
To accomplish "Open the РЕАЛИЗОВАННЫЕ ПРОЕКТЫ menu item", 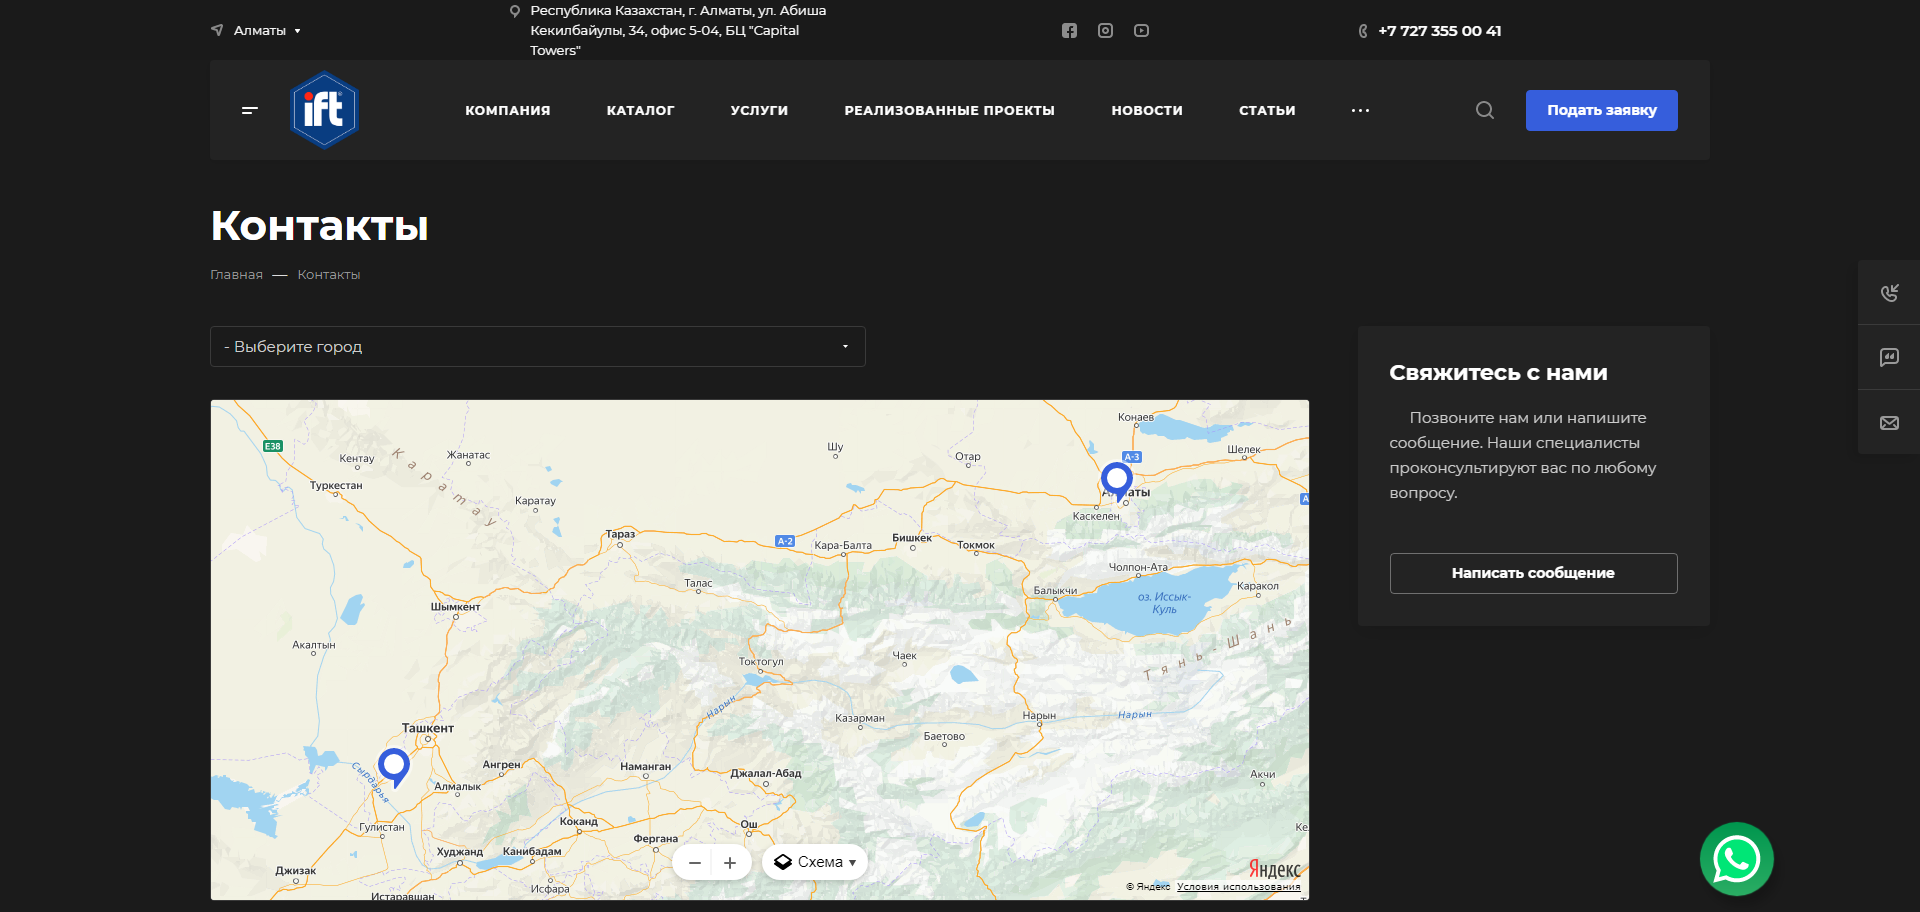I will [x=949, y=110].
